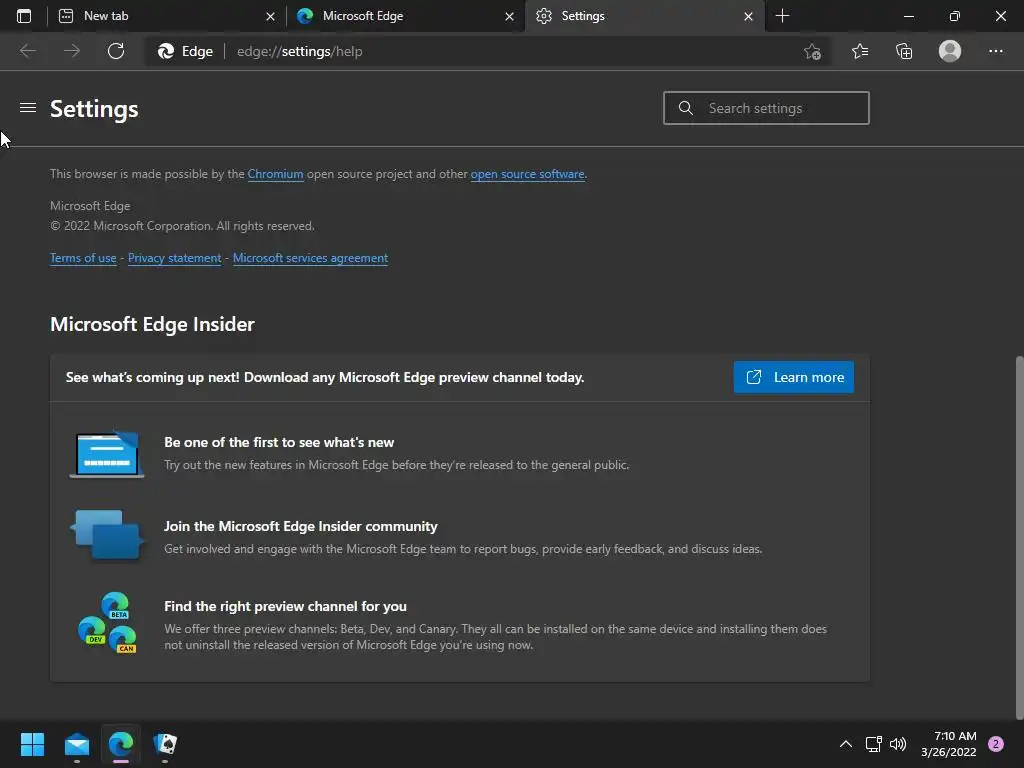Minimize the Edge window
The height and width of the screenshot is (768, 1024).
point(908,16)
